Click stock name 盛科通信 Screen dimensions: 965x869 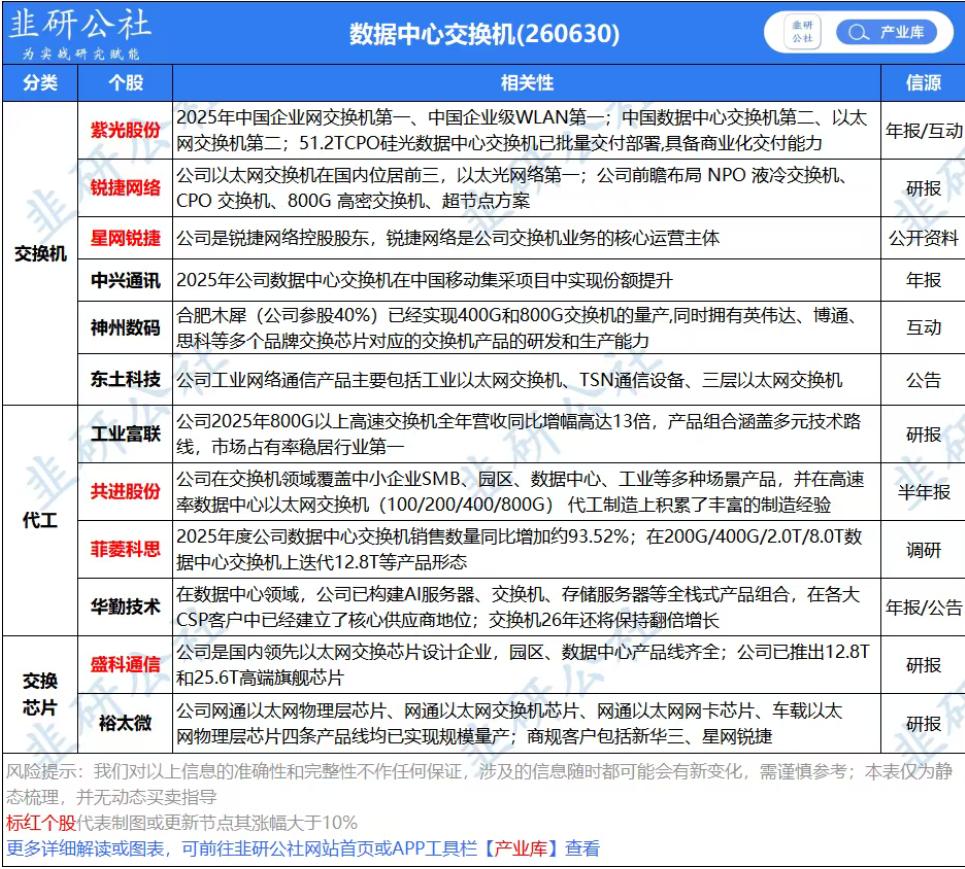click(x=125, y=665)
